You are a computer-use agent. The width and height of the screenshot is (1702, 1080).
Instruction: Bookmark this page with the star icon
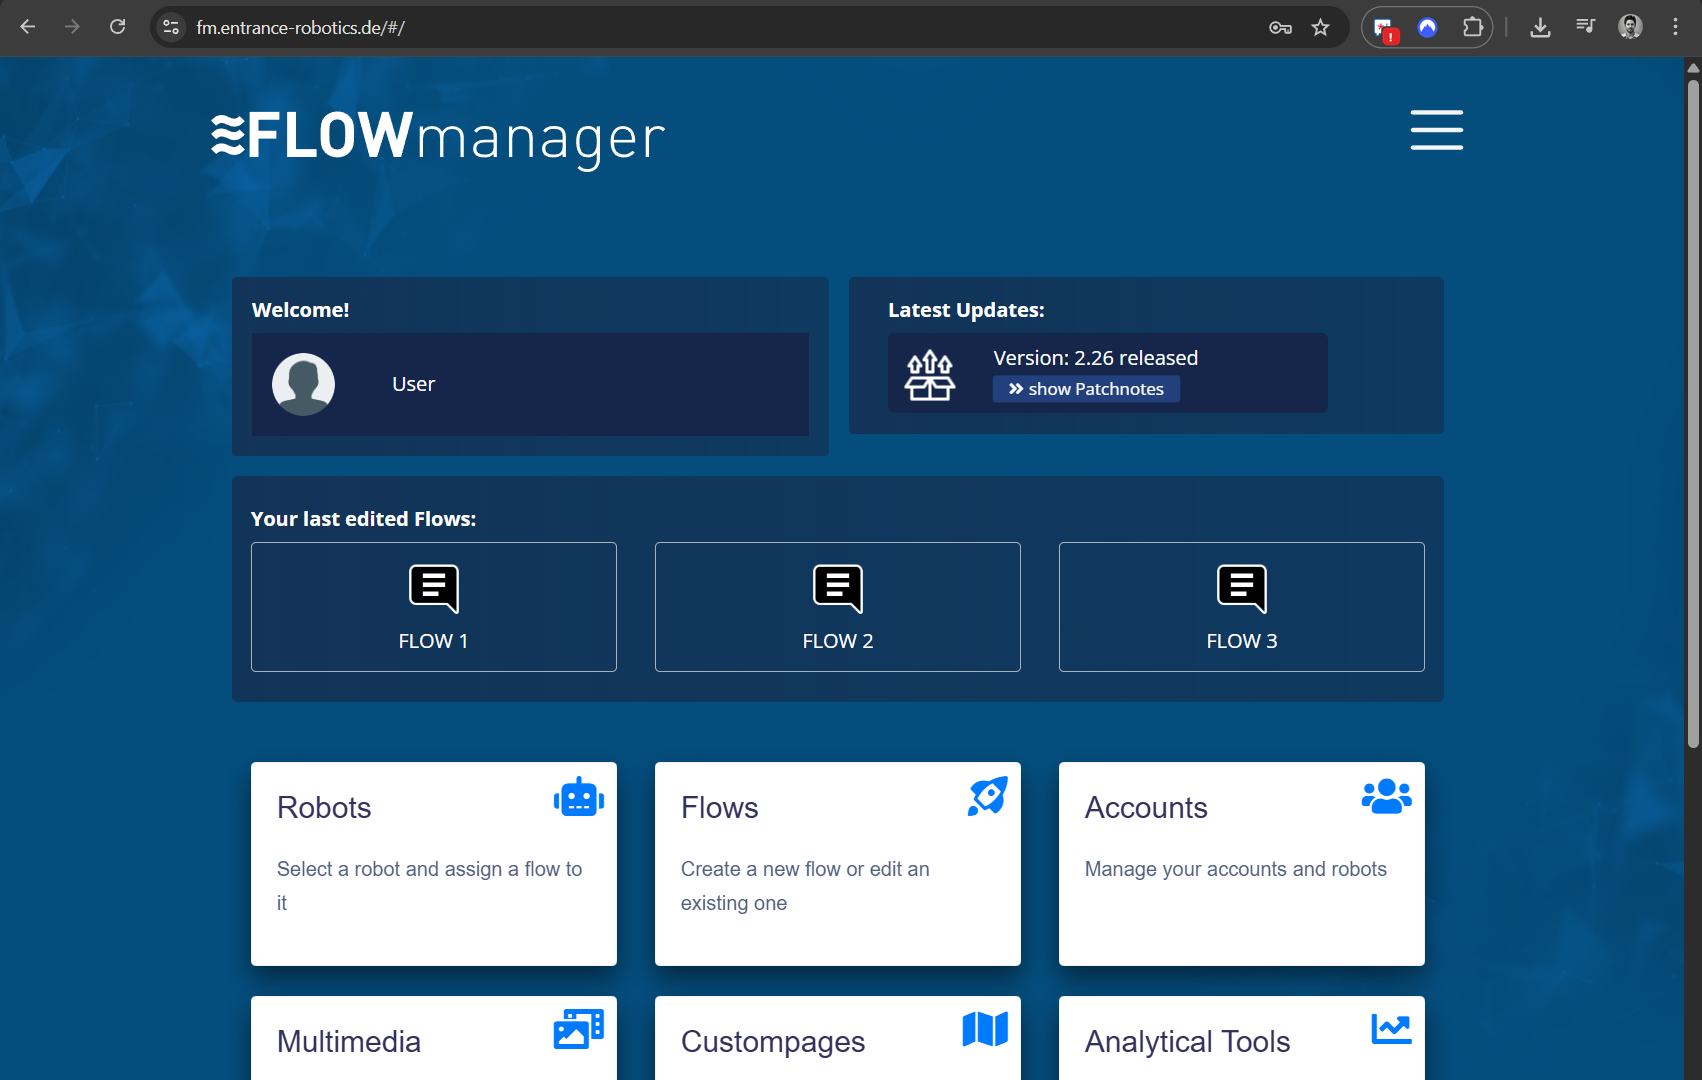click(x=1320, y=27)
